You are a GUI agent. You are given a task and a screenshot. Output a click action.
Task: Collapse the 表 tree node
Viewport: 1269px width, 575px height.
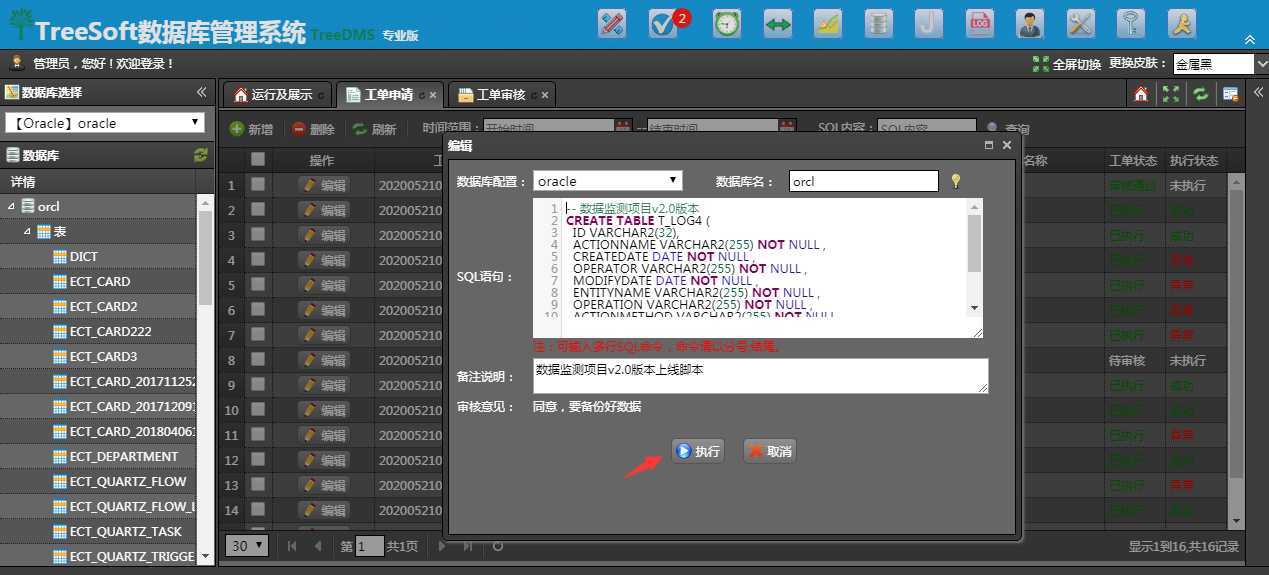click(x=28, y=231)
